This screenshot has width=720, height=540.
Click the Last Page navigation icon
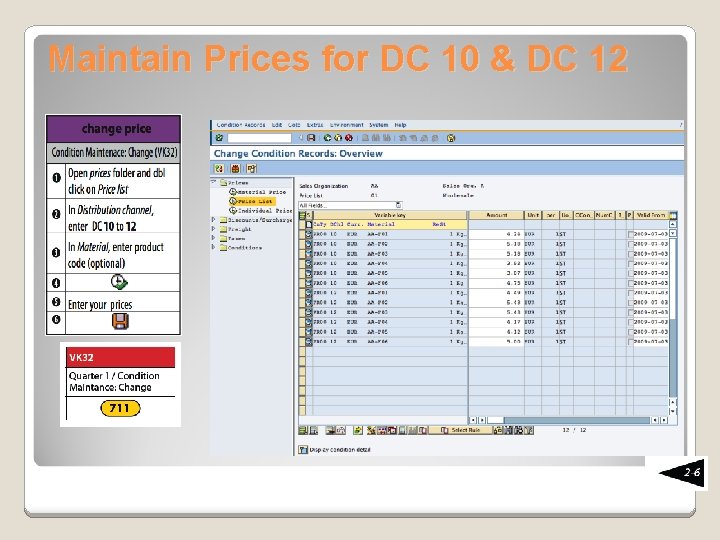(x=435, y=138)
